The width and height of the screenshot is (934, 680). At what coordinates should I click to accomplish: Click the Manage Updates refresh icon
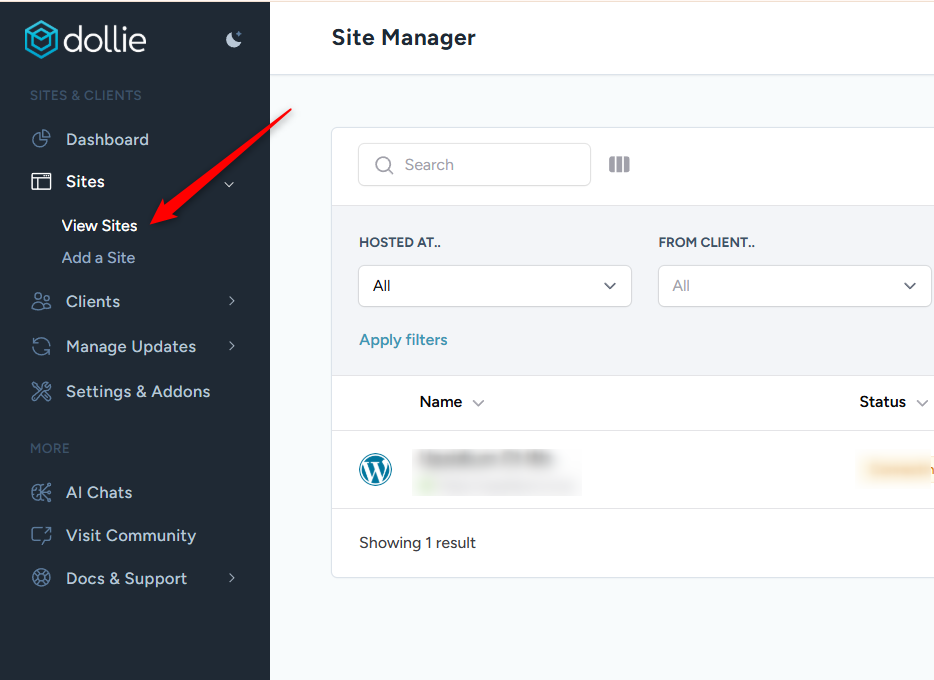(41, 347)
